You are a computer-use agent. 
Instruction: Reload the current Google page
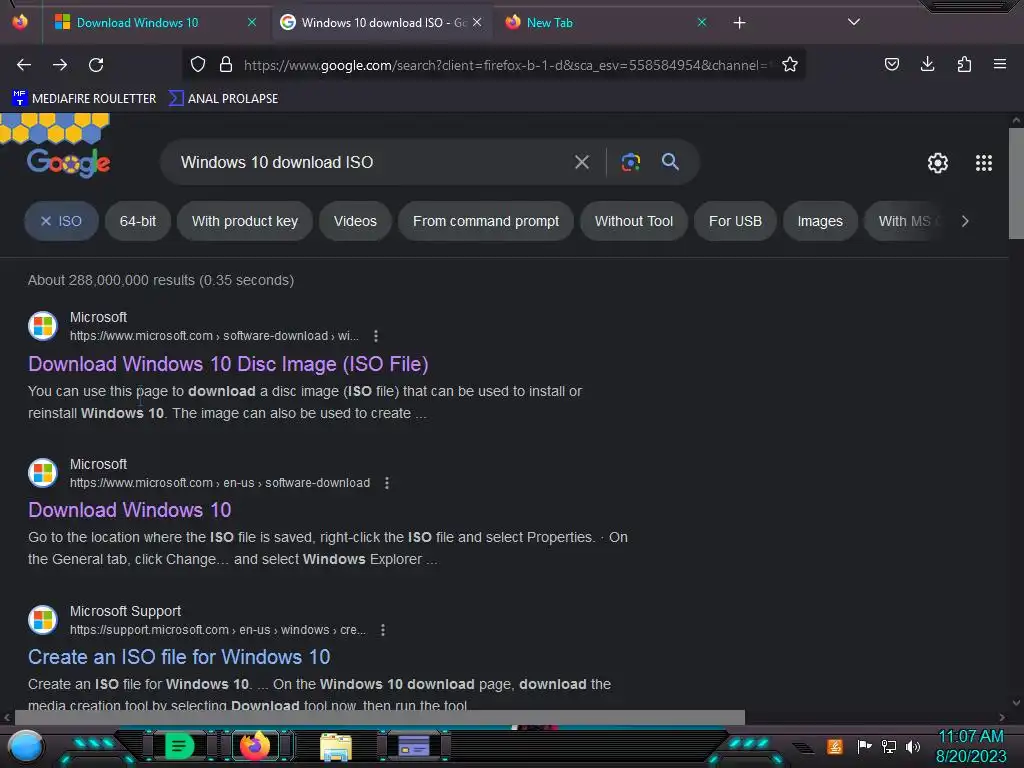pos(96,65)
